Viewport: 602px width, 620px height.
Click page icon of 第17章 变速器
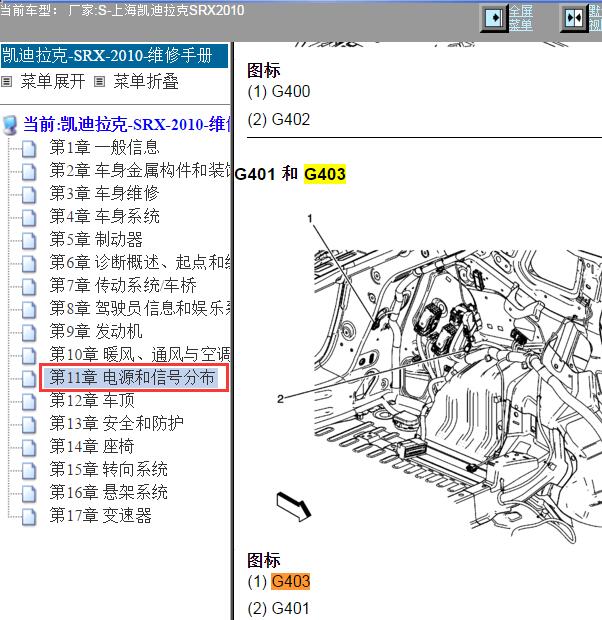coord(29,516)
